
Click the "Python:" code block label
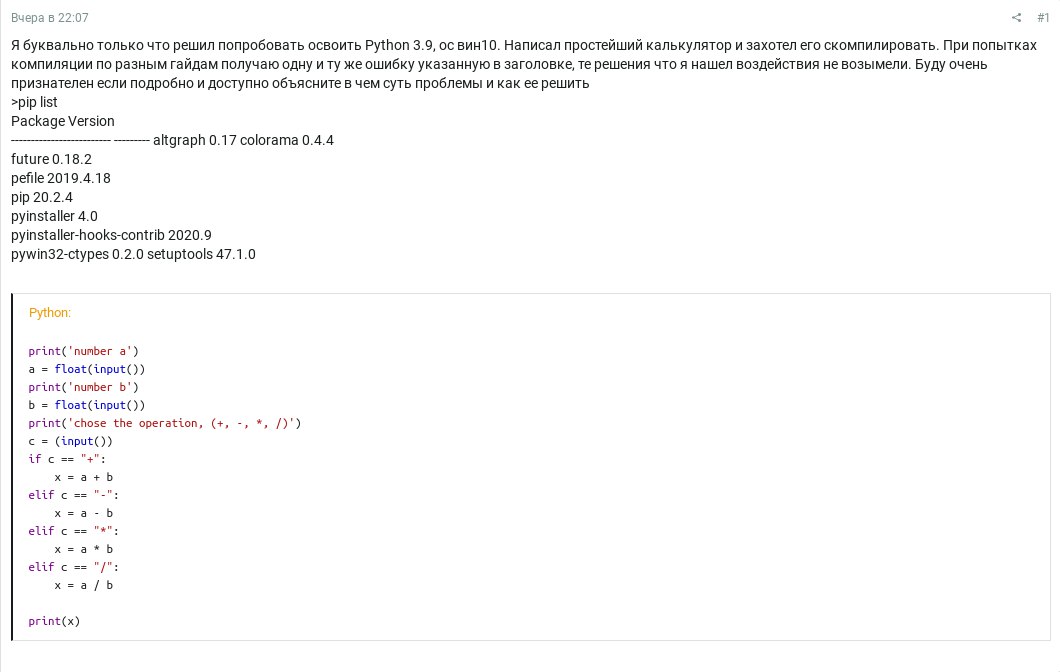50,313
